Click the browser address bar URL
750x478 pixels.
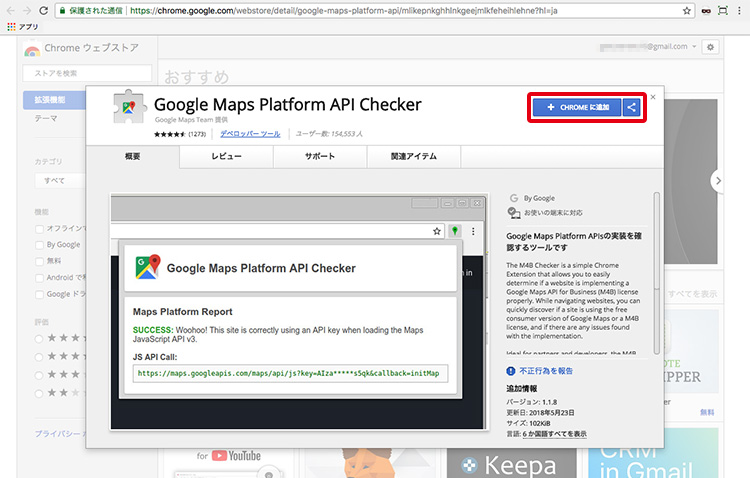coord(343,11)
